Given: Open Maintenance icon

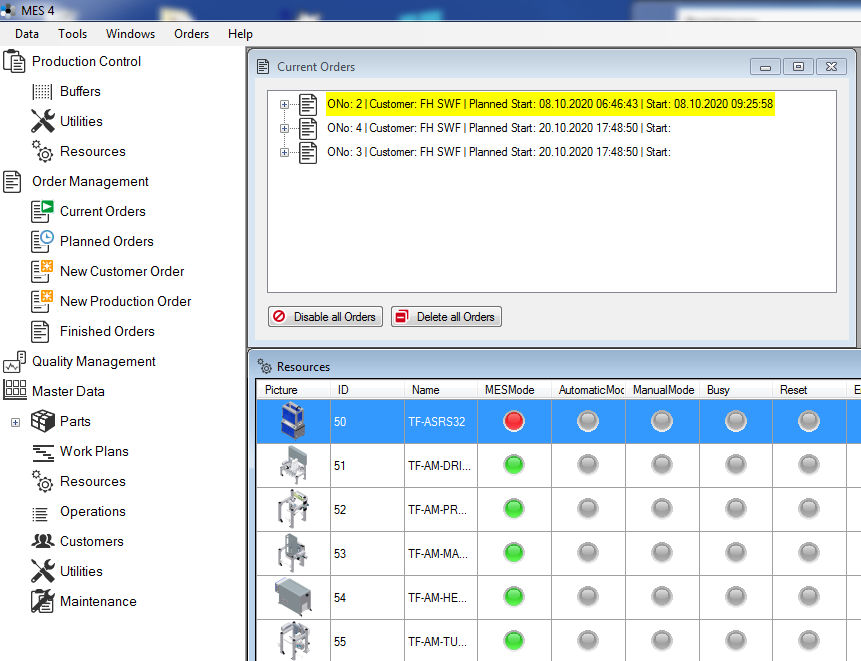Looking at the screenshot, I should click(x=42, y=601).
